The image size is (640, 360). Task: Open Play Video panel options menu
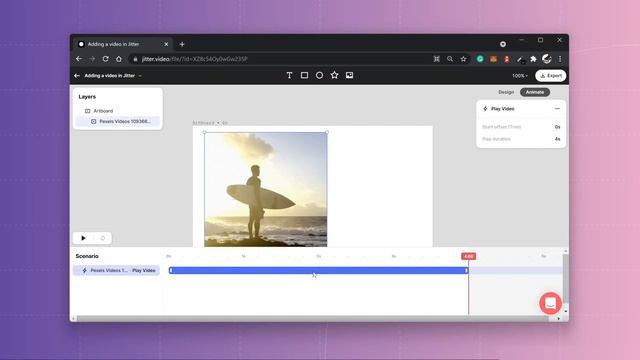pos(557,109)
